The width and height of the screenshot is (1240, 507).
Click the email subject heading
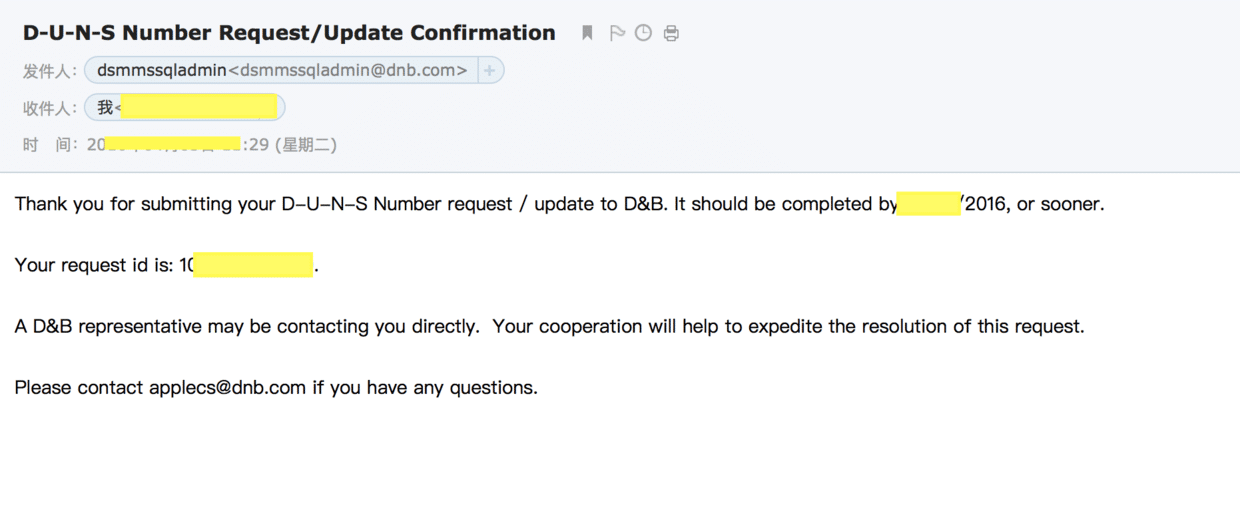289,33
